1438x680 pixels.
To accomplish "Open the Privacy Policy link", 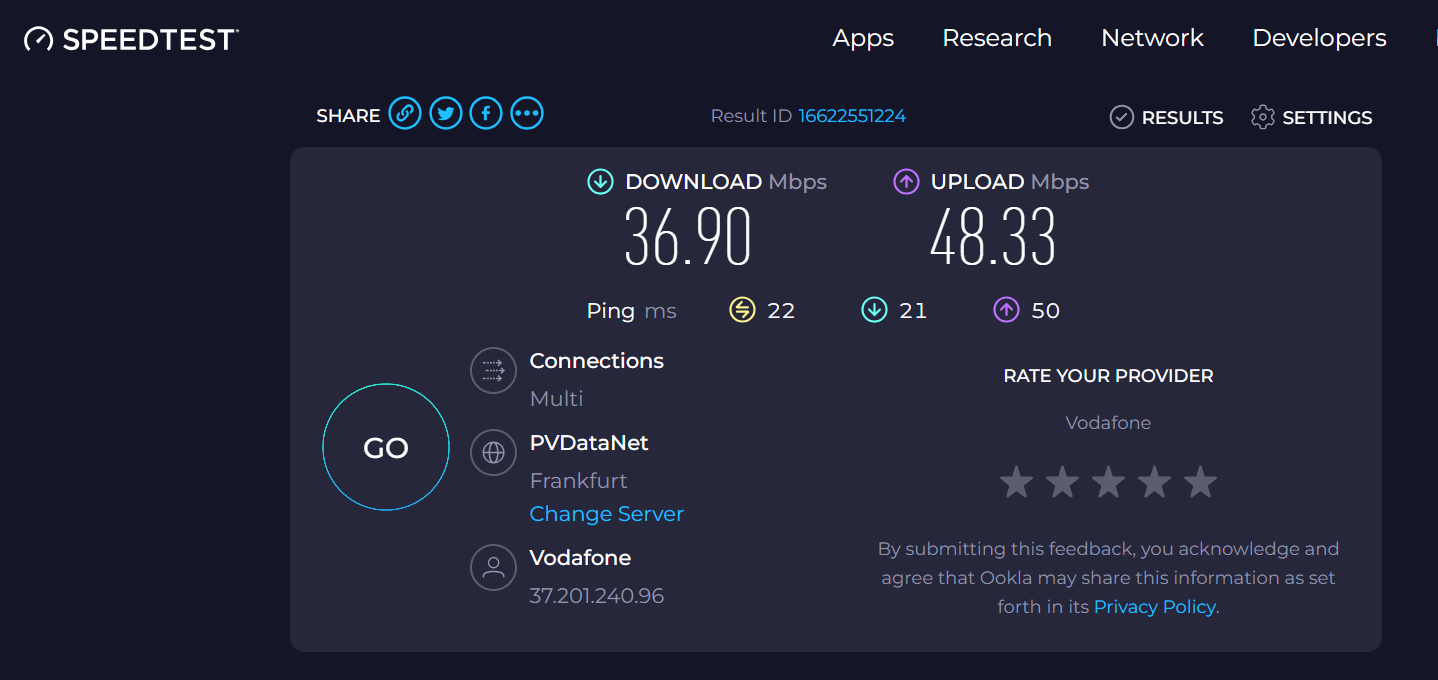I will click(x=1155, y=606).
